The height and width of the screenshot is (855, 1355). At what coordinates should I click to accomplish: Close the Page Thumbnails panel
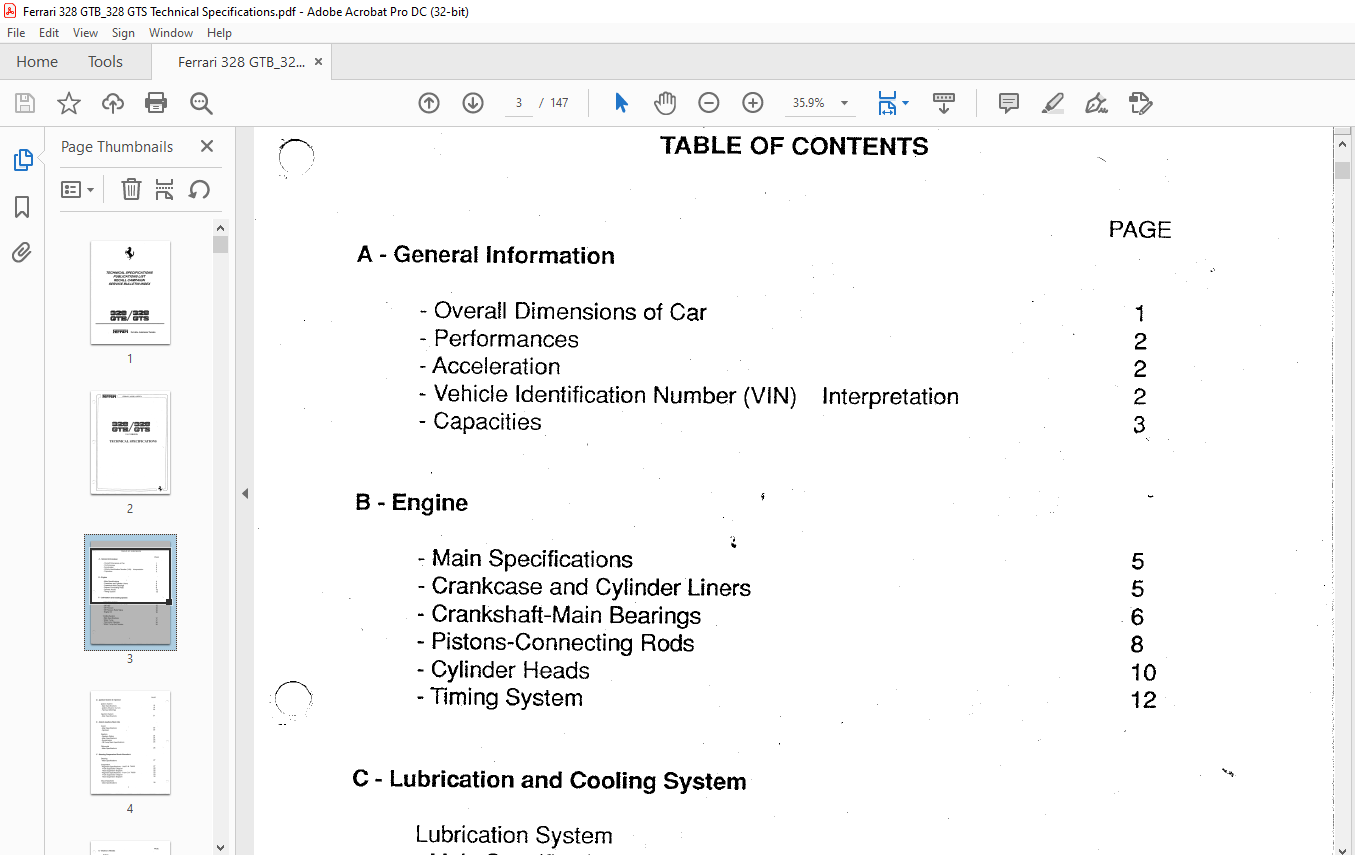pos(207,146)
